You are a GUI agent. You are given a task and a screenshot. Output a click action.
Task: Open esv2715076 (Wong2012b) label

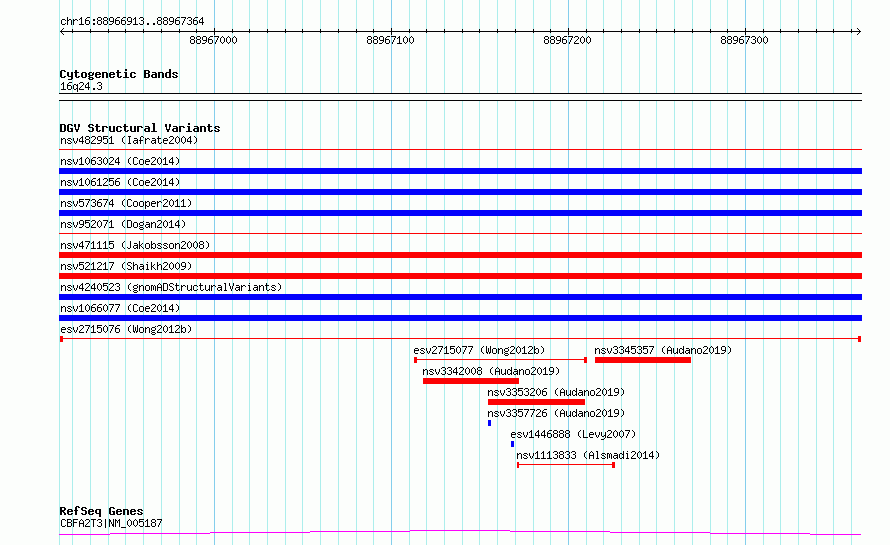[126, 329]
